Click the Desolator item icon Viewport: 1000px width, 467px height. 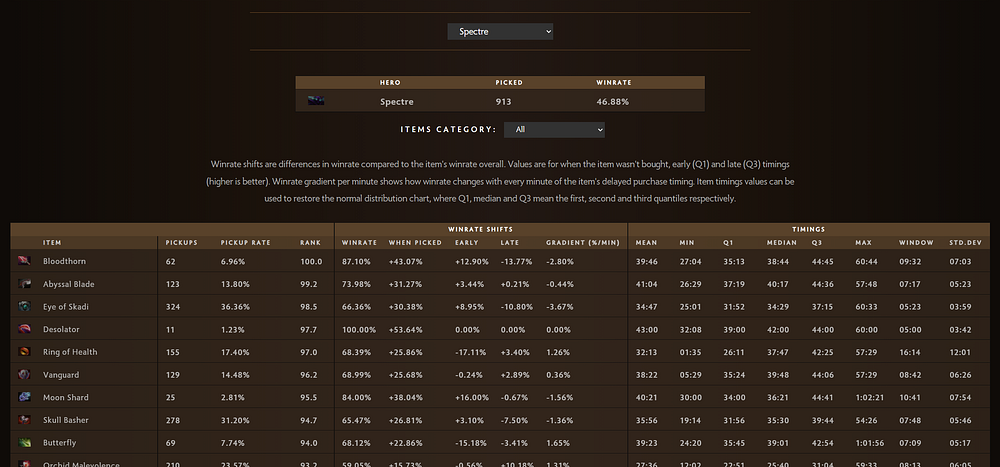[x=24, y=329]
